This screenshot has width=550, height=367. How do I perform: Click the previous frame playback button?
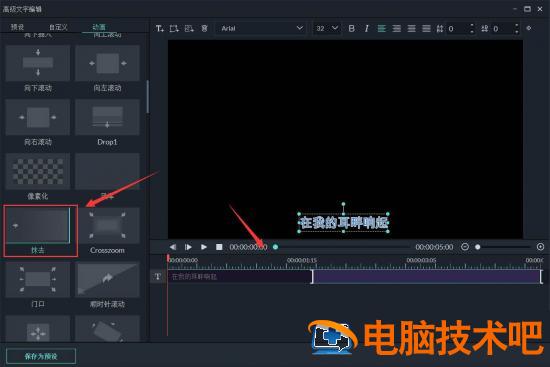point(173,247)
